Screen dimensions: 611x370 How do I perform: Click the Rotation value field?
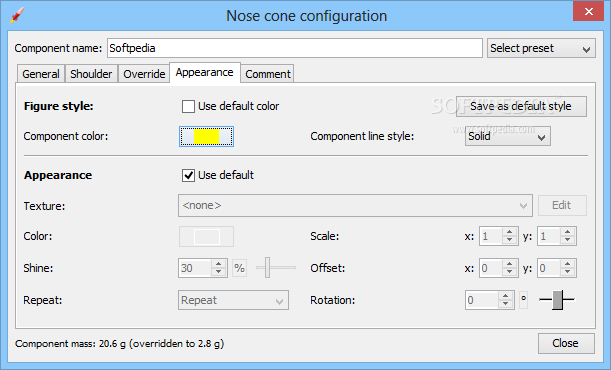pos(482,300)
